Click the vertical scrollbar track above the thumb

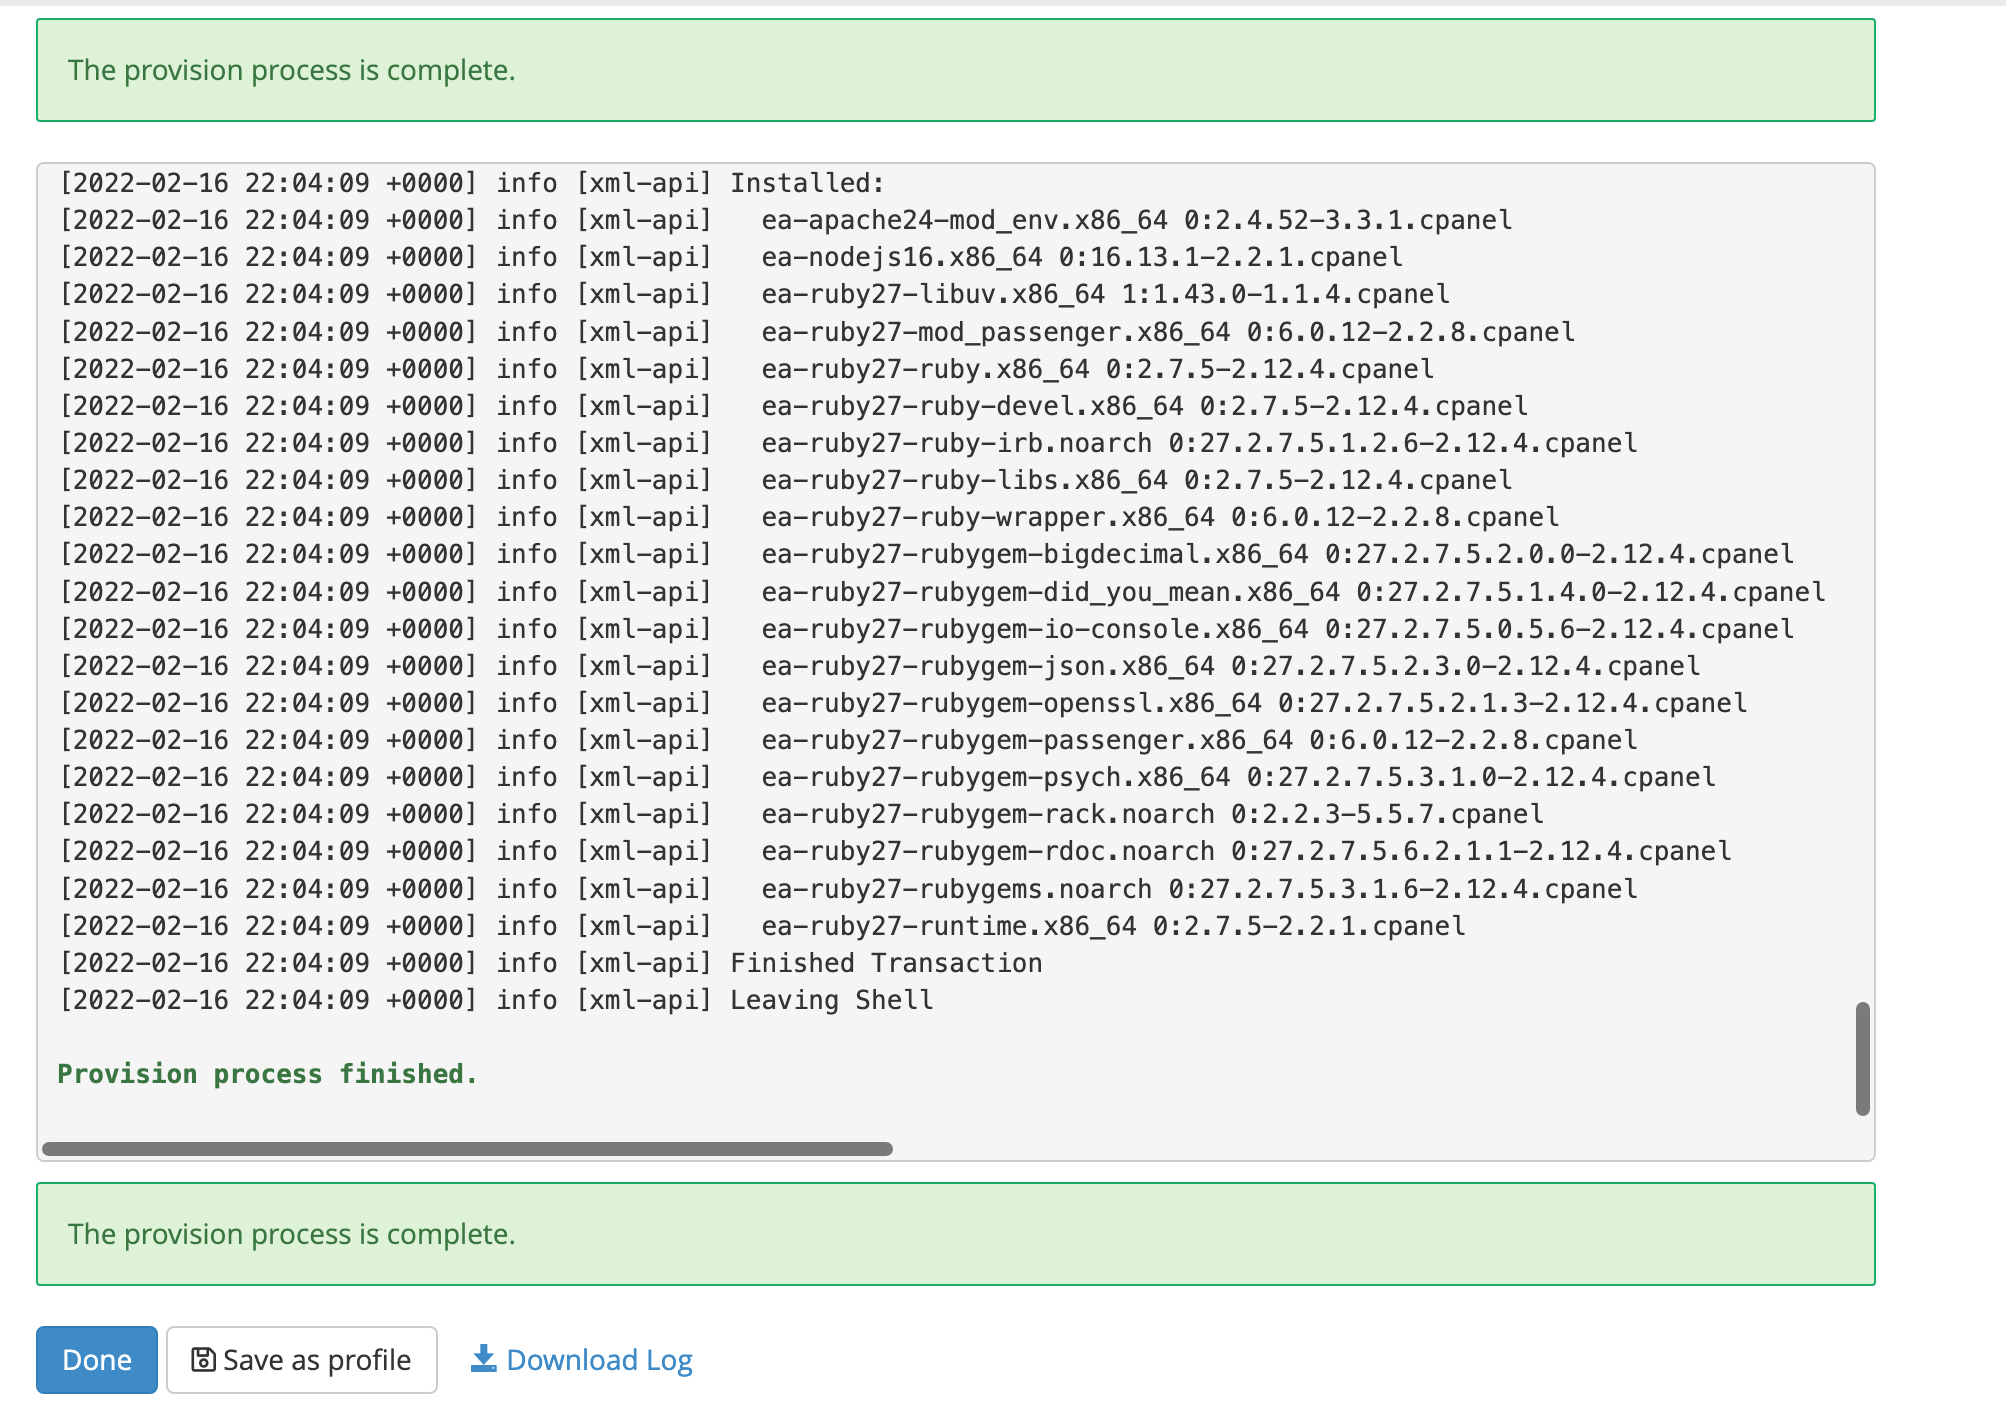pyautogui.click(x=1862, y=600)
